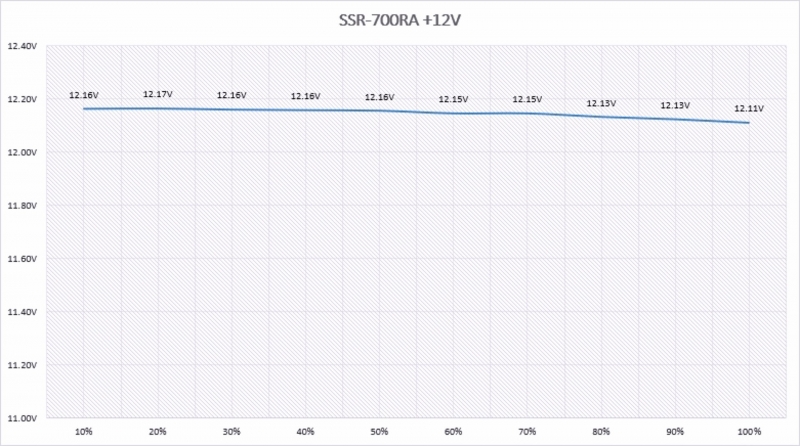800x446 pixels.
Task: Select the 12.16V data label at 30% load
Action: tap(232, 95)
